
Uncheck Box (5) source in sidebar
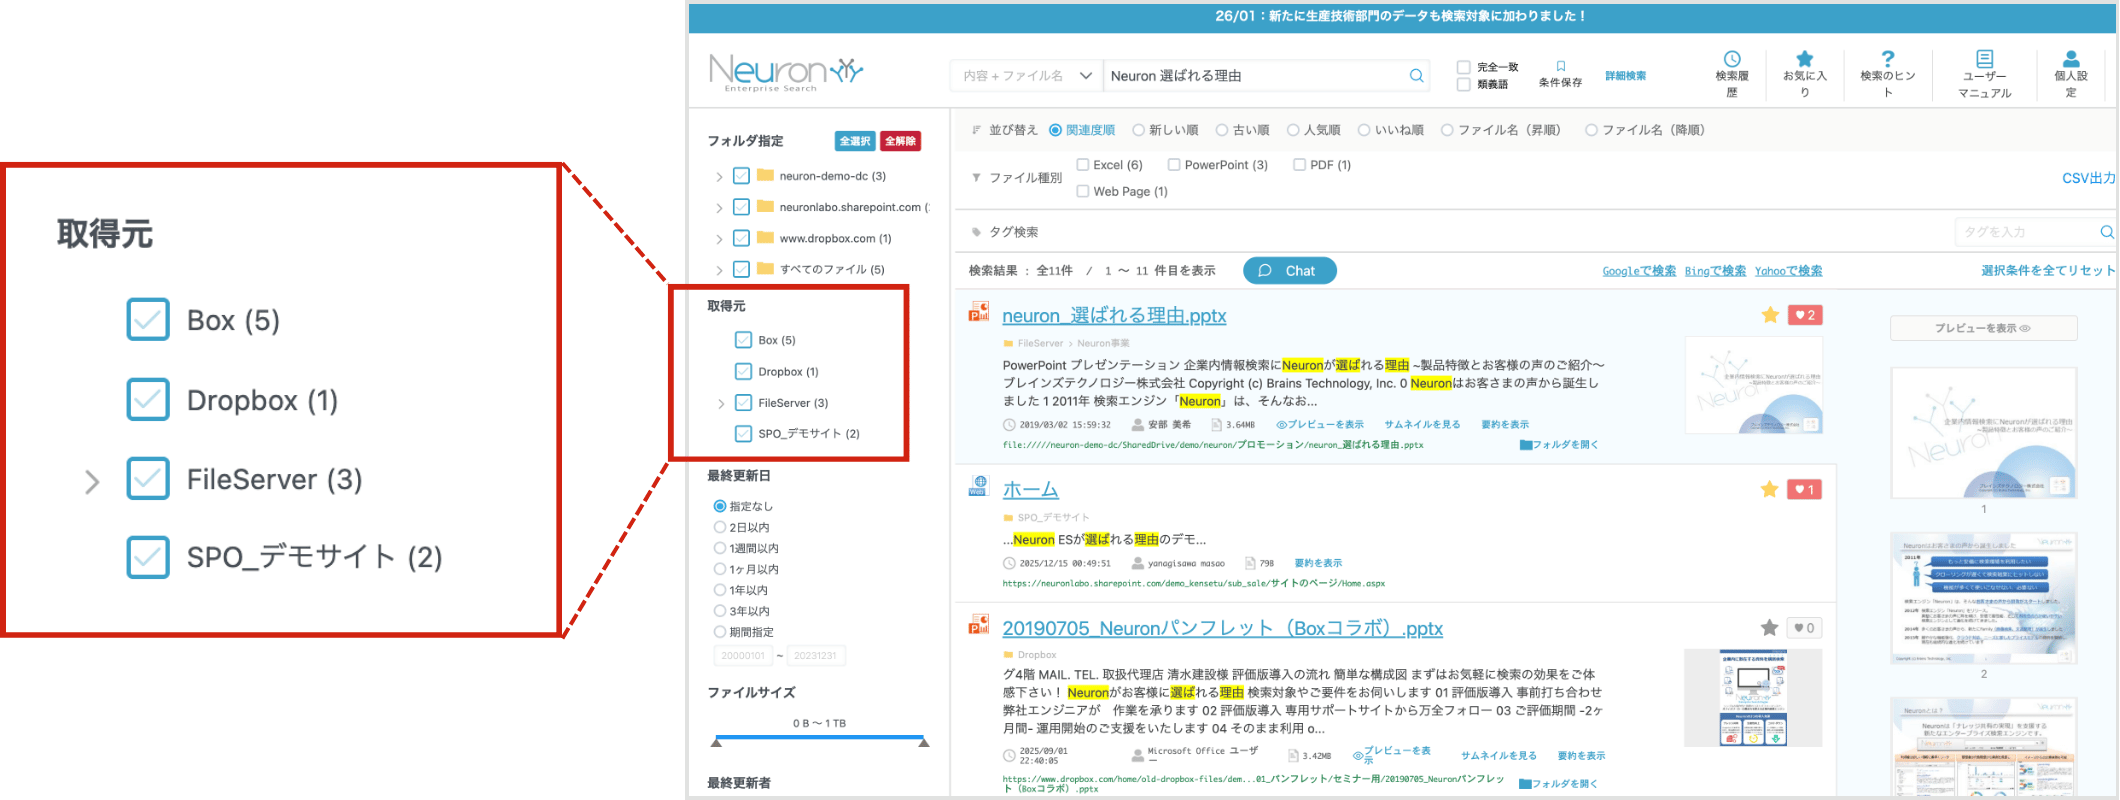point(743,340)
